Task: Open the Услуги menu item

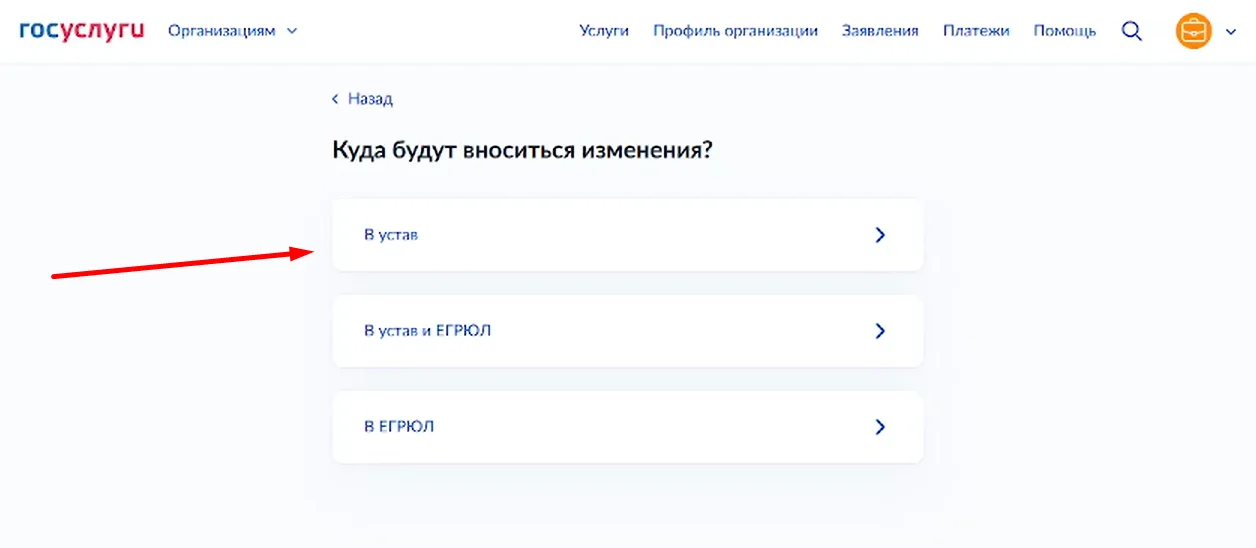Action: click(x=604, y=31)
